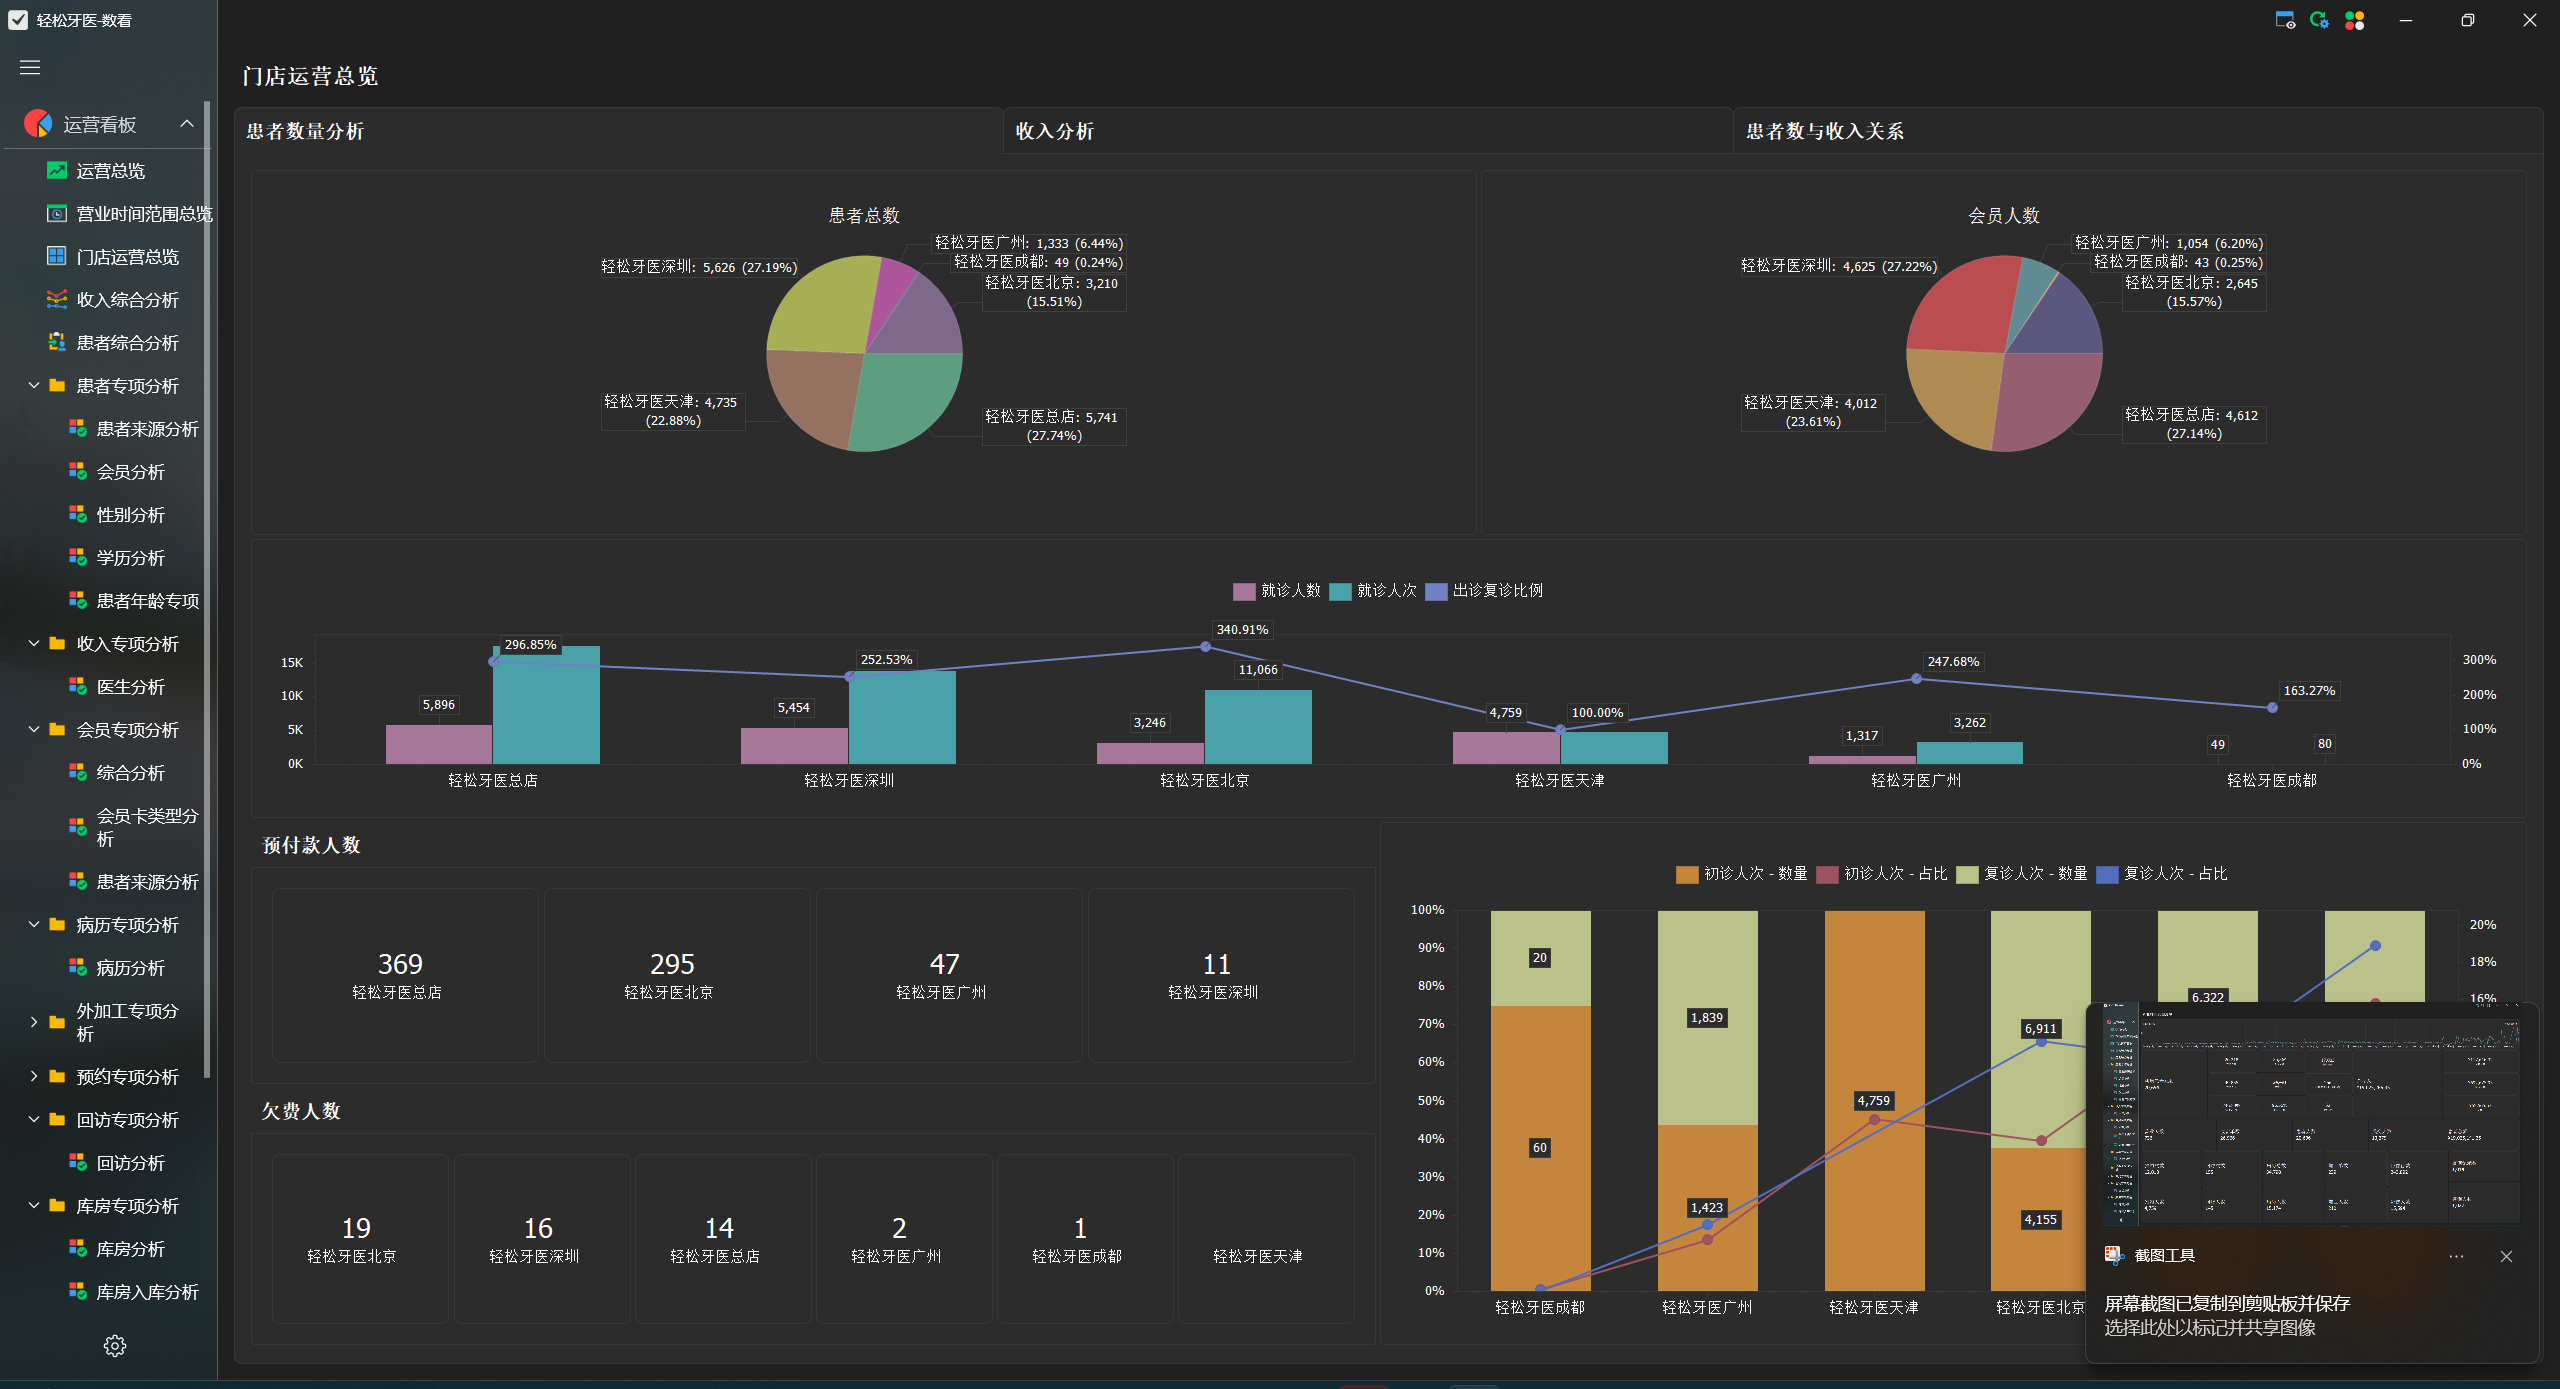Viewport: 2560px width, 1389px height.
Task: Click the screen preview icon in title bar
Action: [x=2285, y=20]
